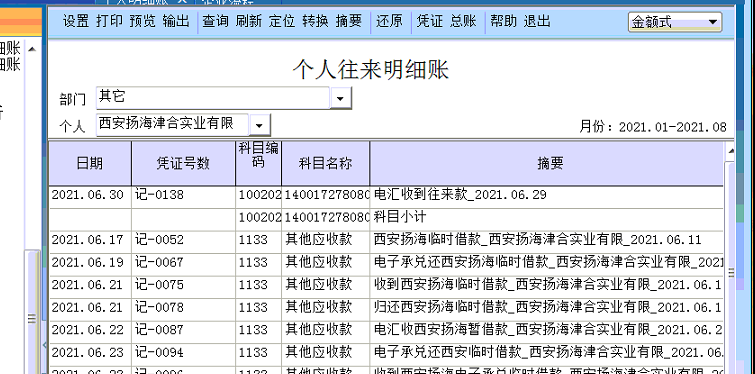
Task: Click 打印 in the toolbar
Action: pos(109,21)
